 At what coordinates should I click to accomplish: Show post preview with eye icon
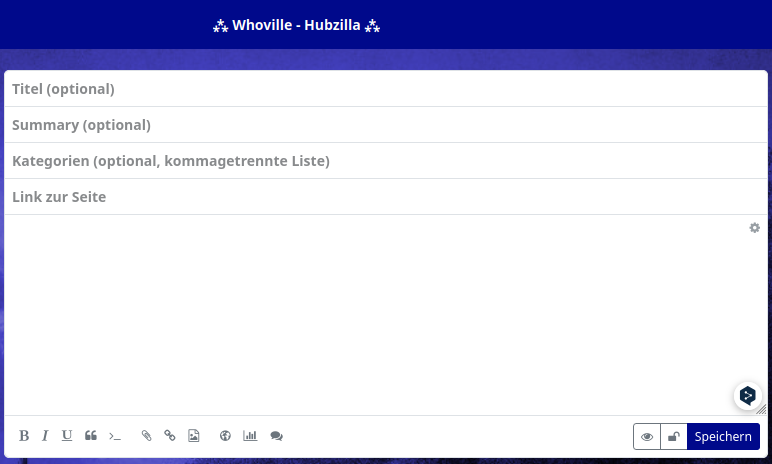(x=647, y=437)
